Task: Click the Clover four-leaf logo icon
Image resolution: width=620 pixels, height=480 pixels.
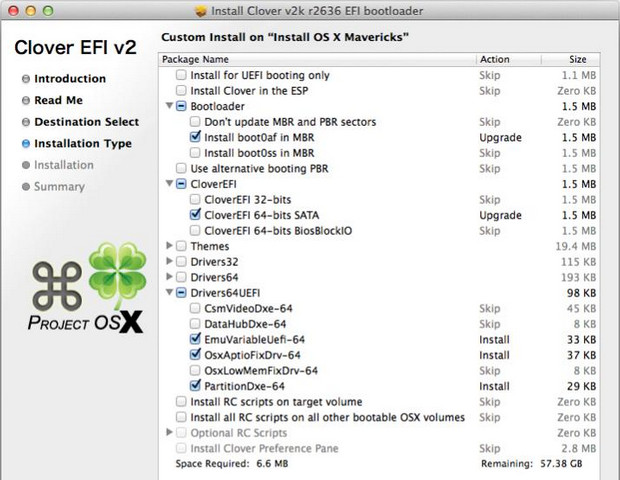Action: (117, 273)
